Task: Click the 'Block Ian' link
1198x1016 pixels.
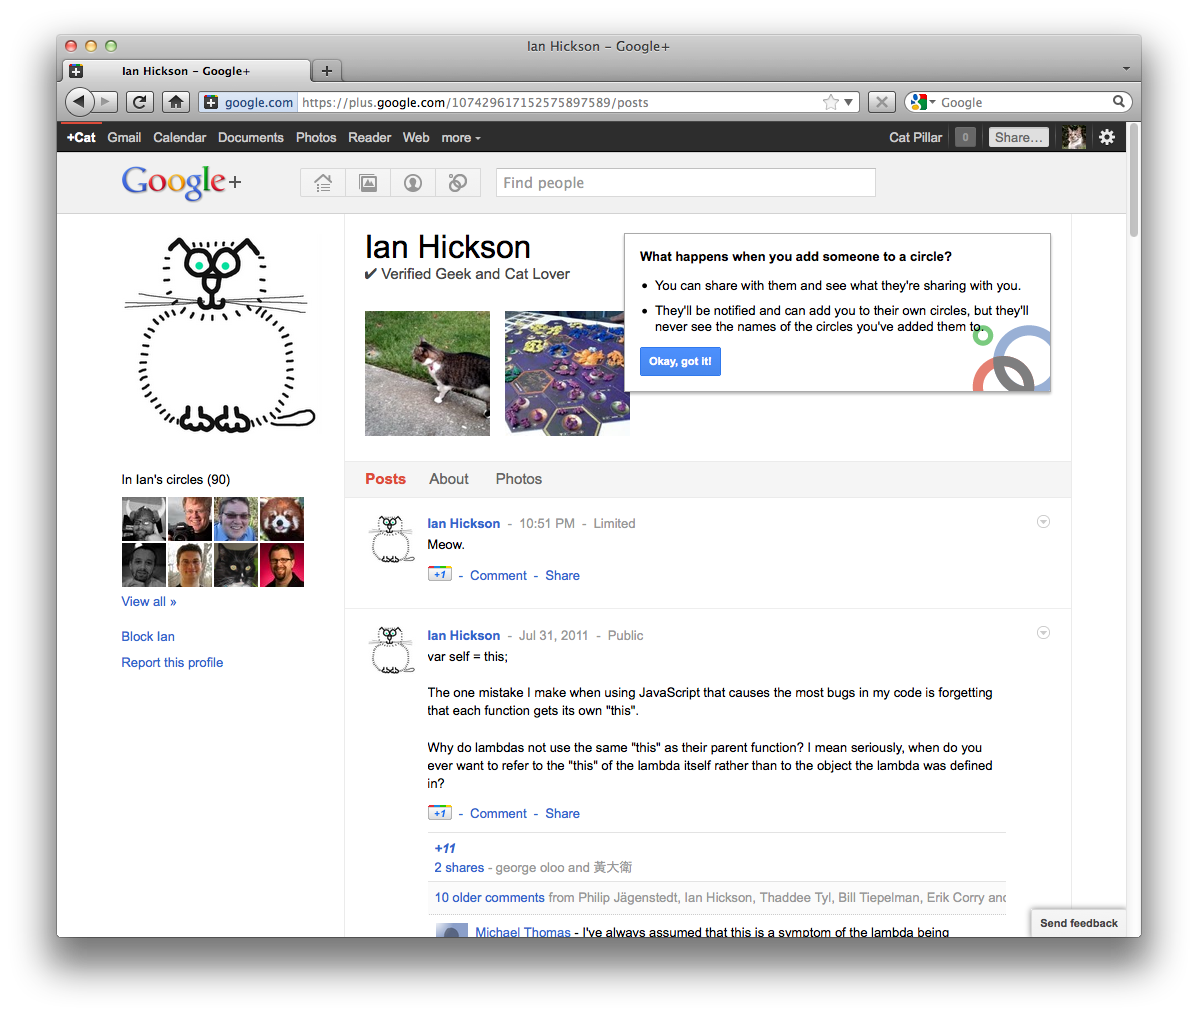Action: point(148,636)
